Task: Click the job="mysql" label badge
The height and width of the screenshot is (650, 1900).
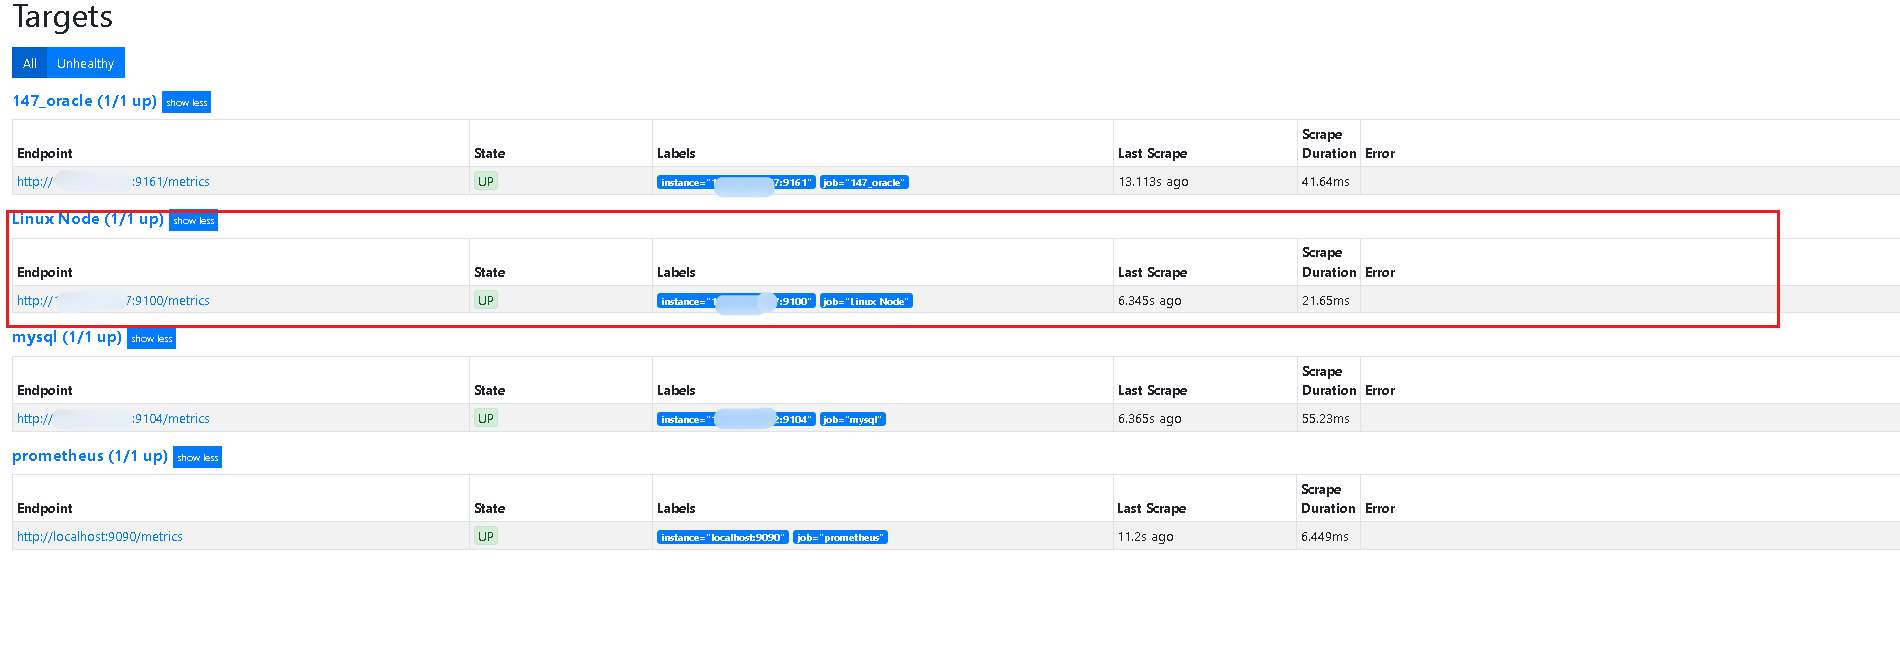Action: point(852,419)
